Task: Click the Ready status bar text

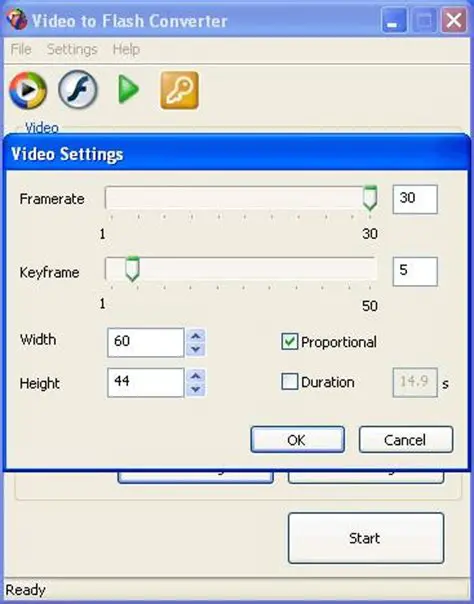Action: click(x=25, y=590)
